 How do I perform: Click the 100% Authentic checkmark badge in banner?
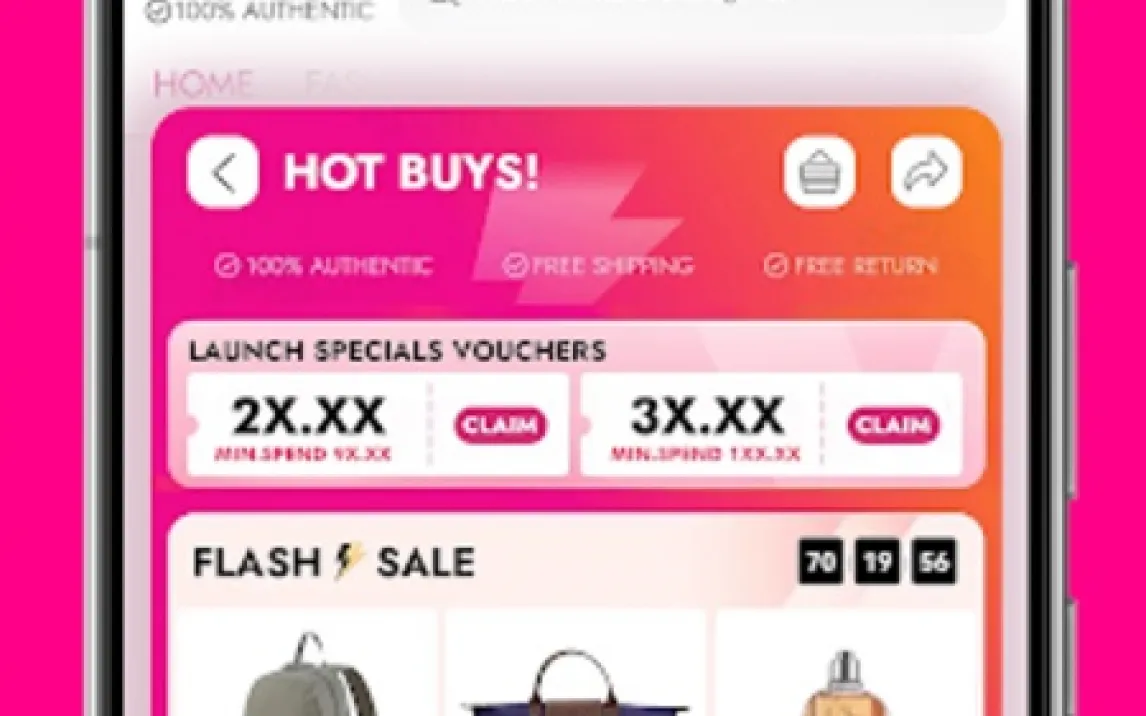tap(323, 266)
